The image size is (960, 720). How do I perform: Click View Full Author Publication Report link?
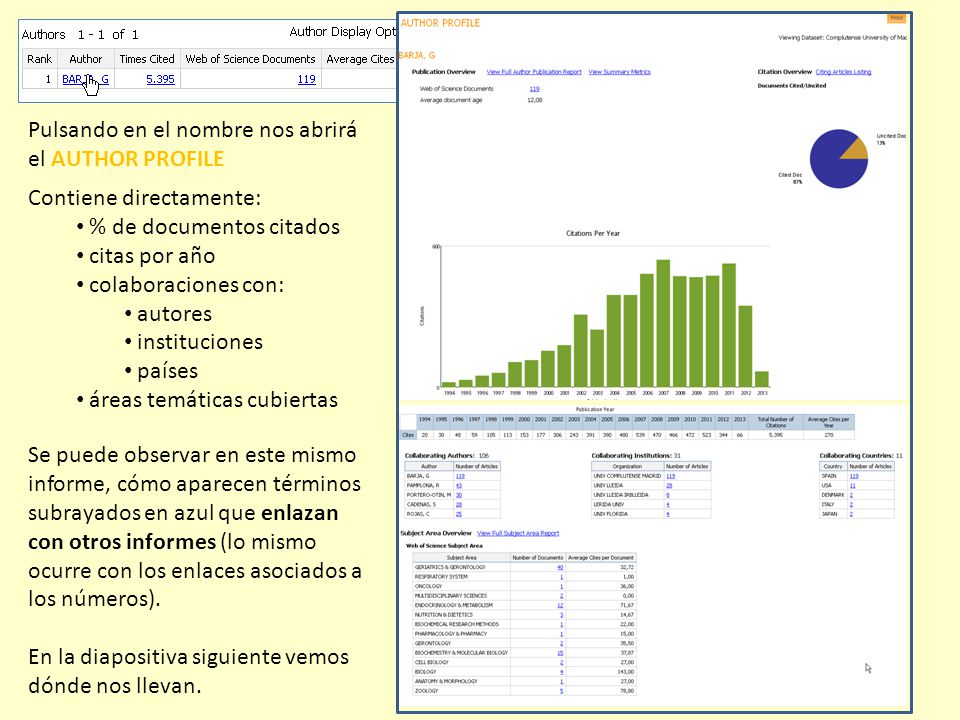[x=534, y=72]
